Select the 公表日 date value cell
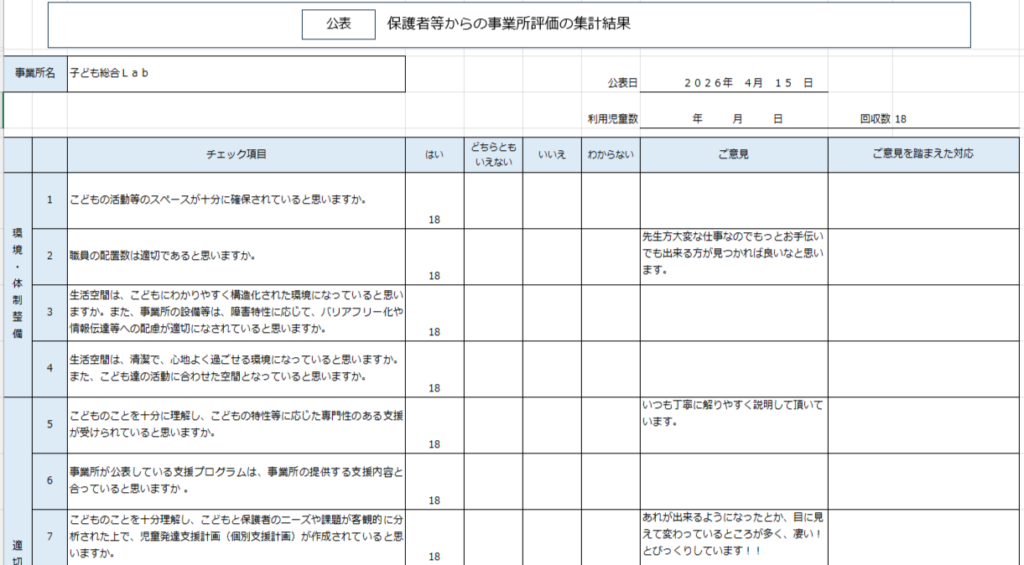Viewport: 1024px width, 565px height. 748,82
